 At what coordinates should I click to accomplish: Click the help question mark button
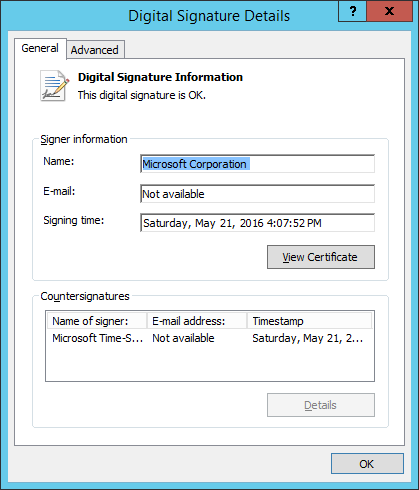tap(353, 11)
